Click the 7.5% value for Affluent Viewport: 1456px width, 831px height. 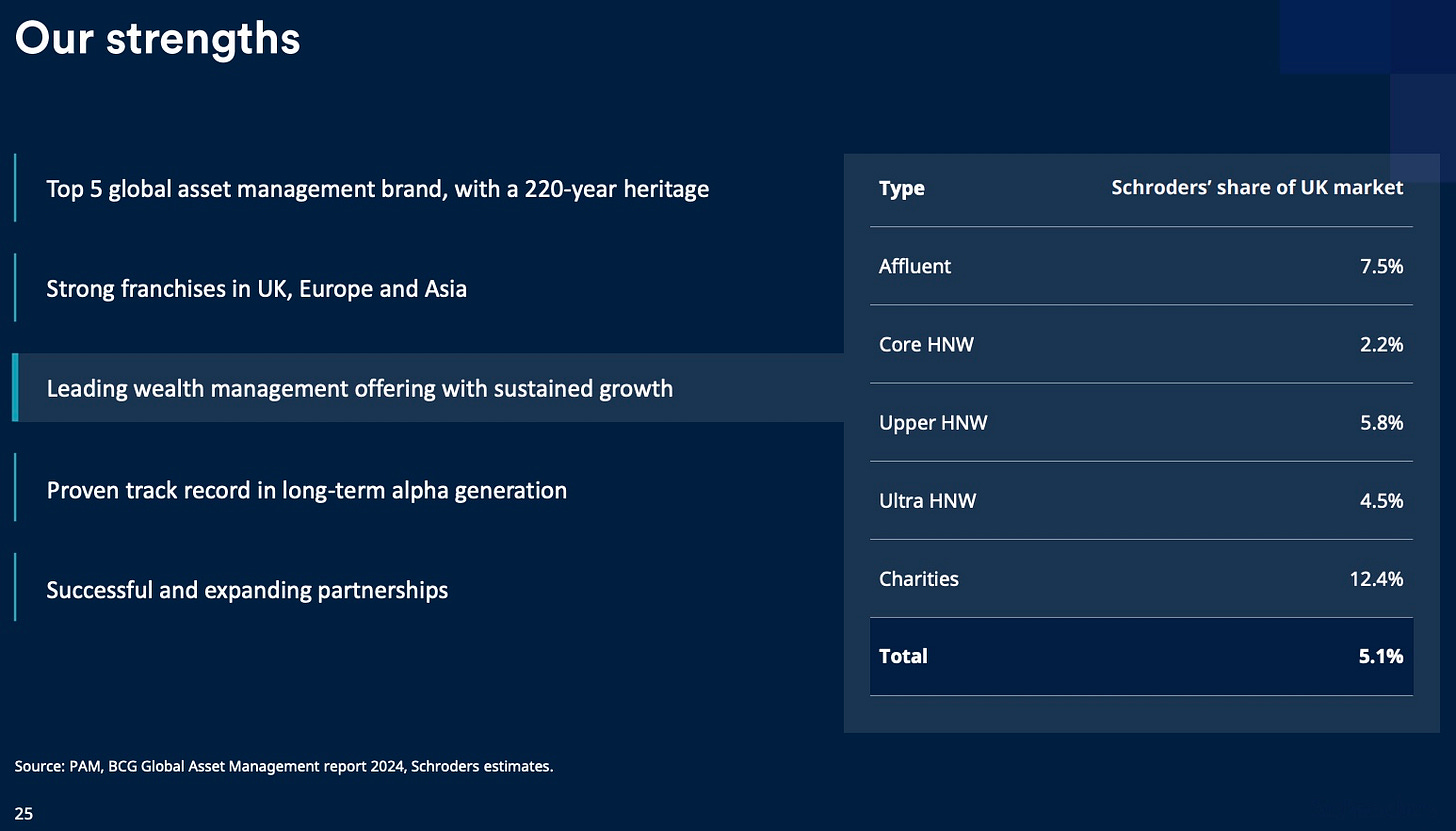(x=1380, y=266)
